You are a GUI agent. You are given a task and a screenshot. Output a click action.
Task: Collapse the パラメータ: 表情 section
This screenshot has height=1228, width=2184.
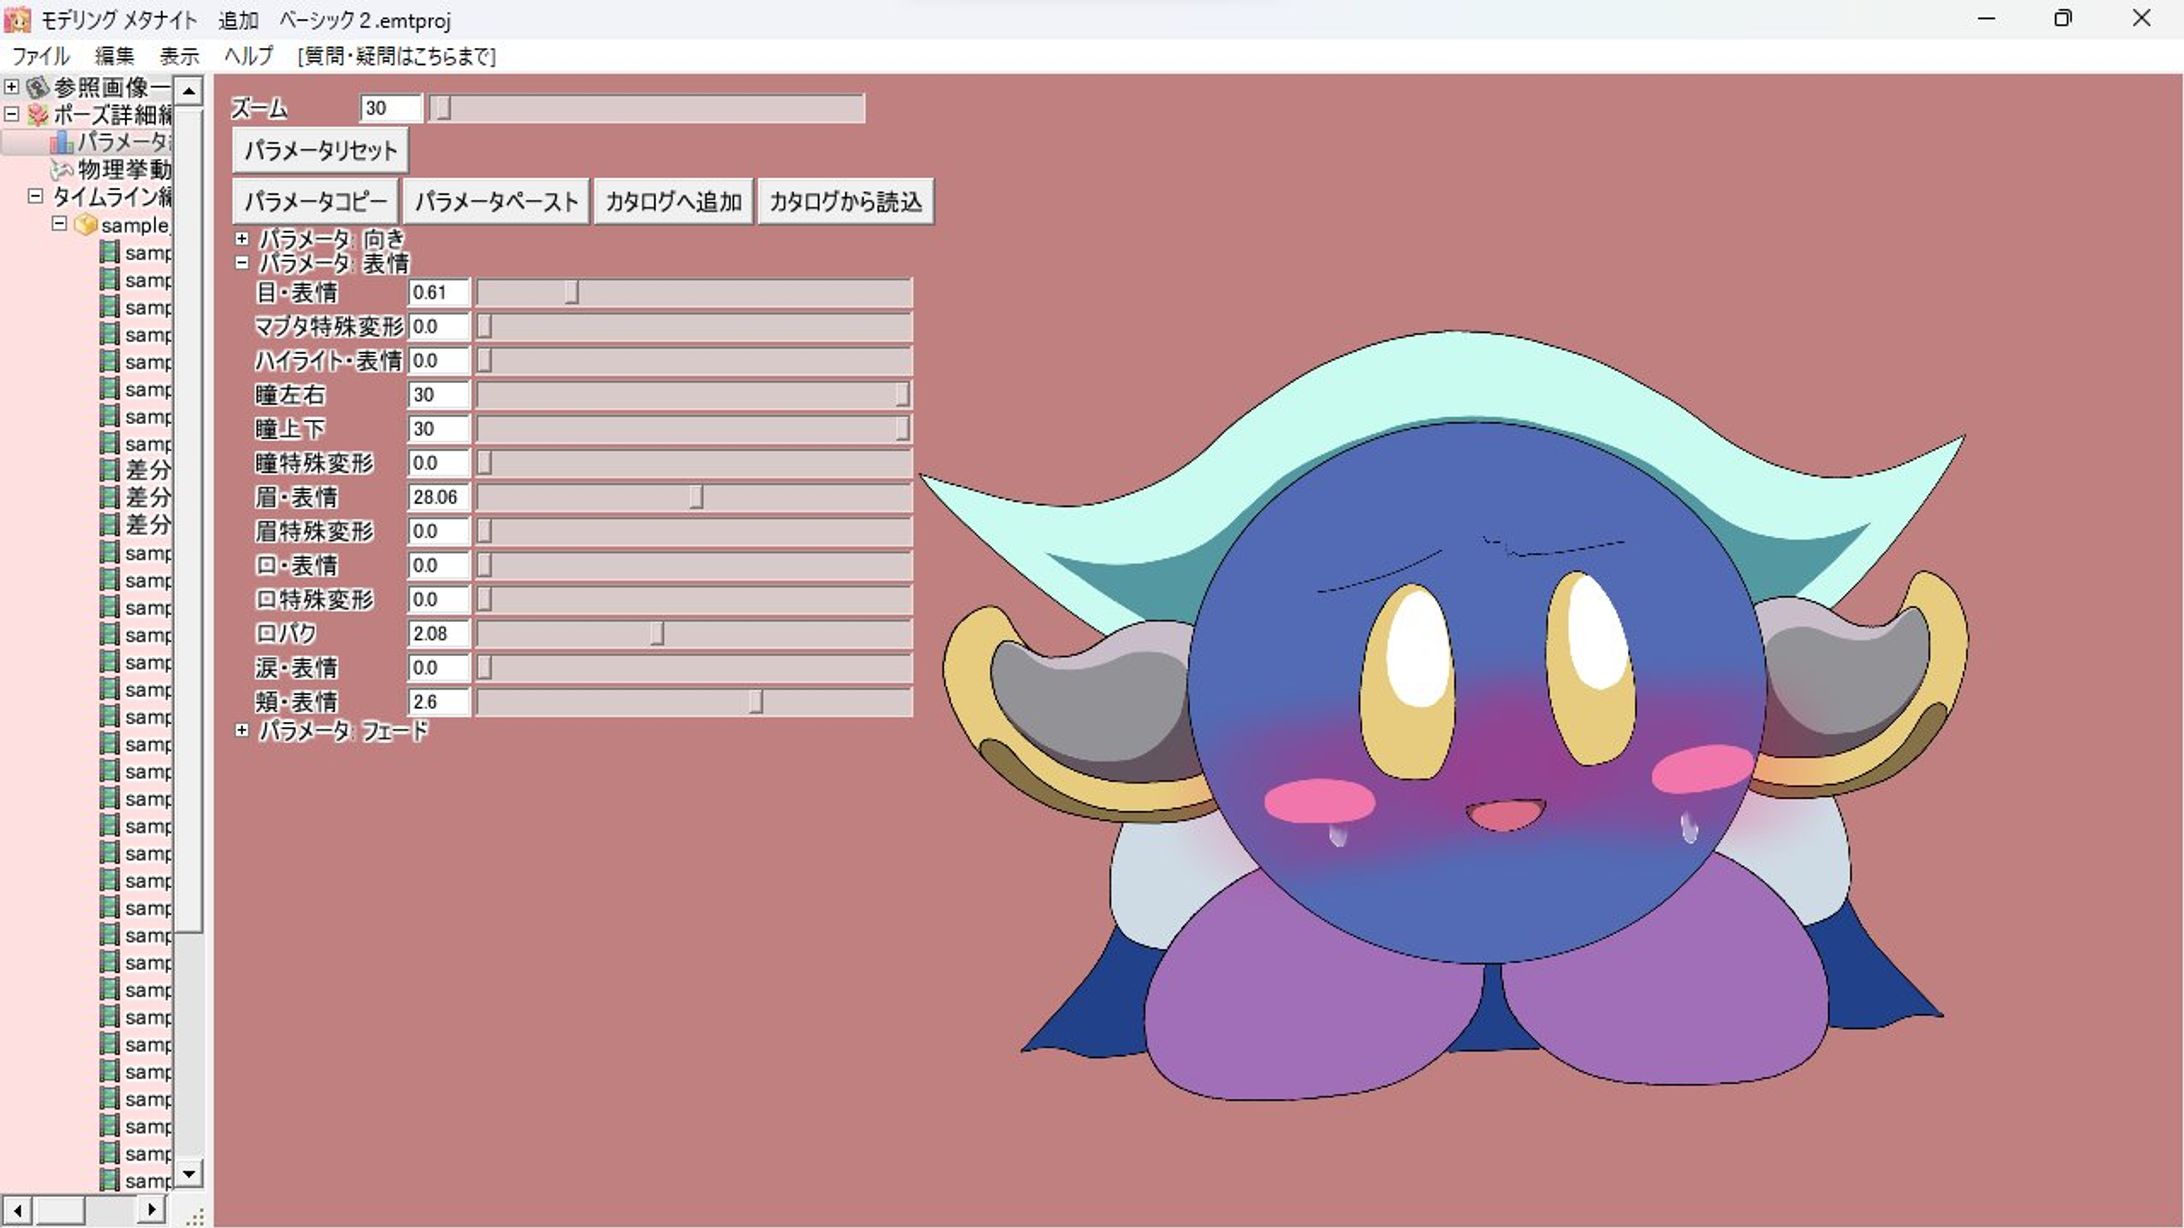(242, 263)
